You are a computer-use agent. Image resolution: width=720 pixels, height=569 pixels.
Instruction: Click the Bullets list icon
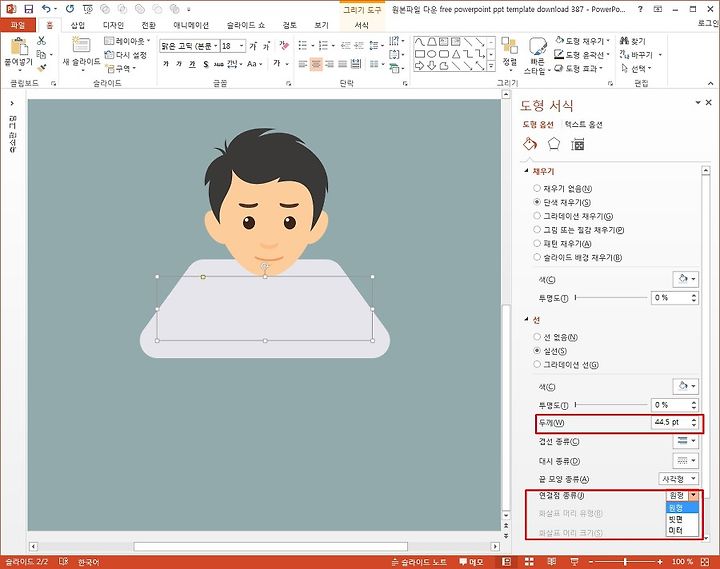pos(303,45)
